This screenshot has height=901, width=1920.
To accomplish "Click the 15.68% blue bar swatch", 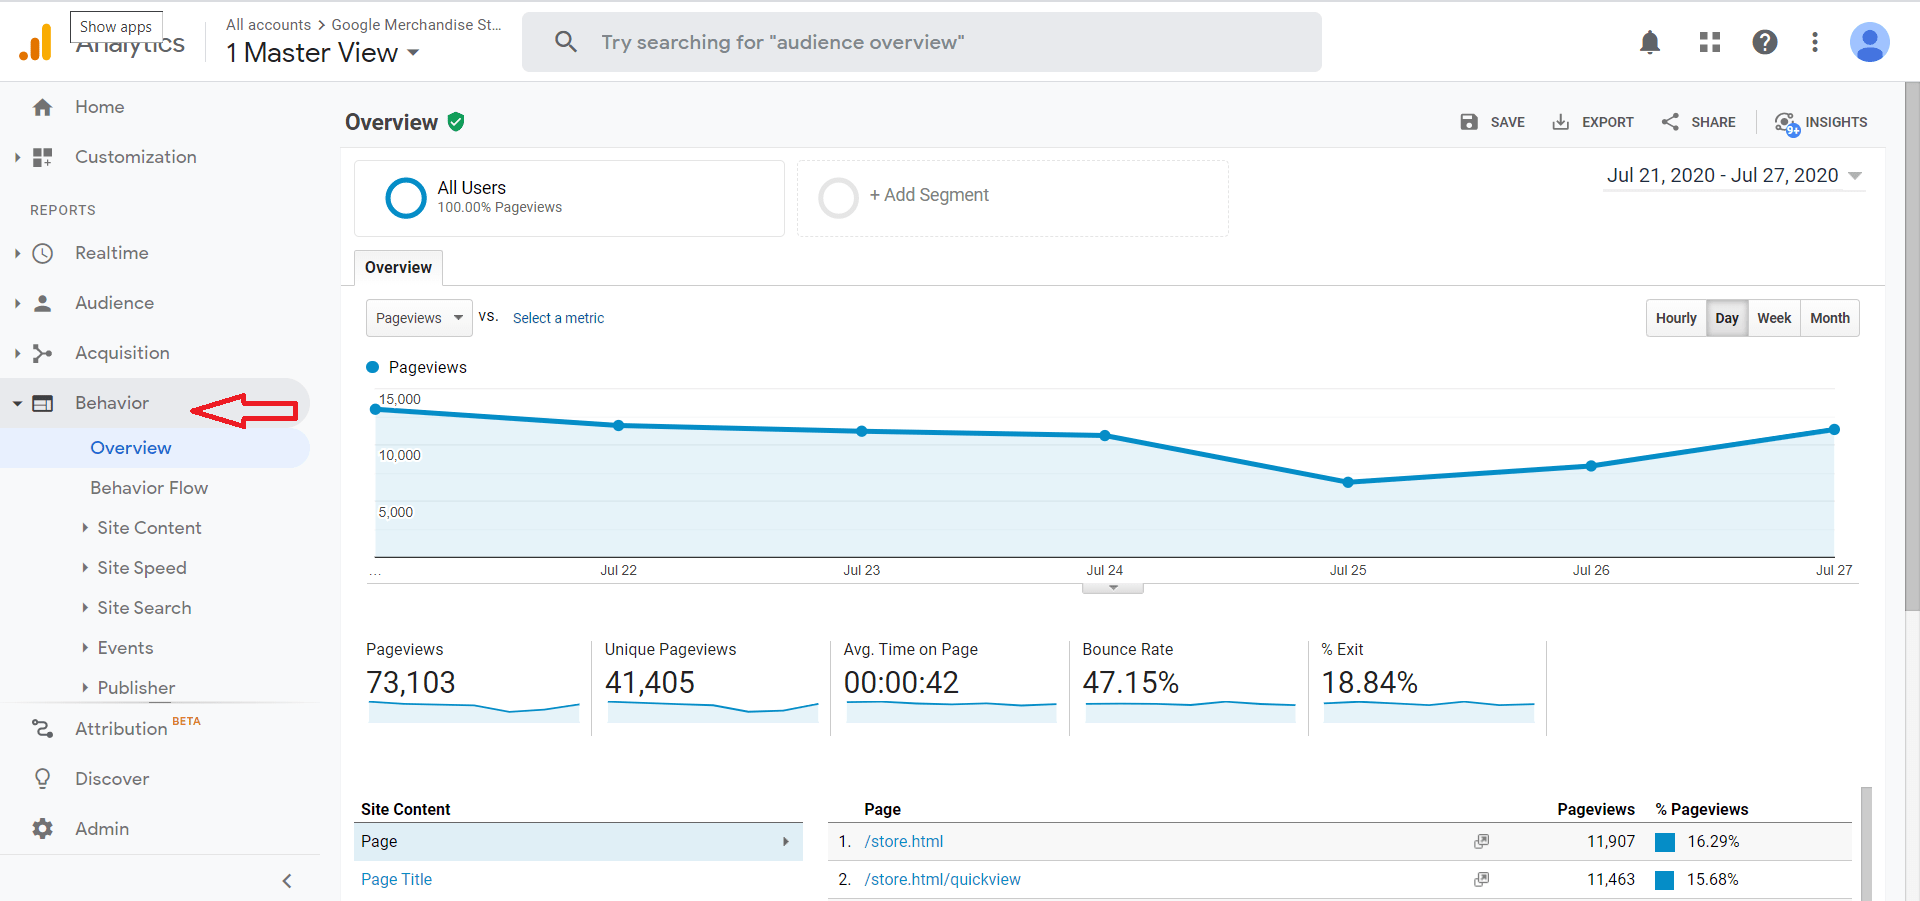I will 1665,880.
